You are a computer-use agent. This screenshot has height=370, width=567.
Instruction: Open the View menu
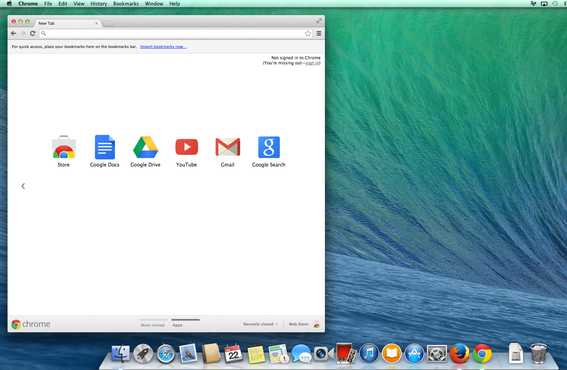(79, 4)
